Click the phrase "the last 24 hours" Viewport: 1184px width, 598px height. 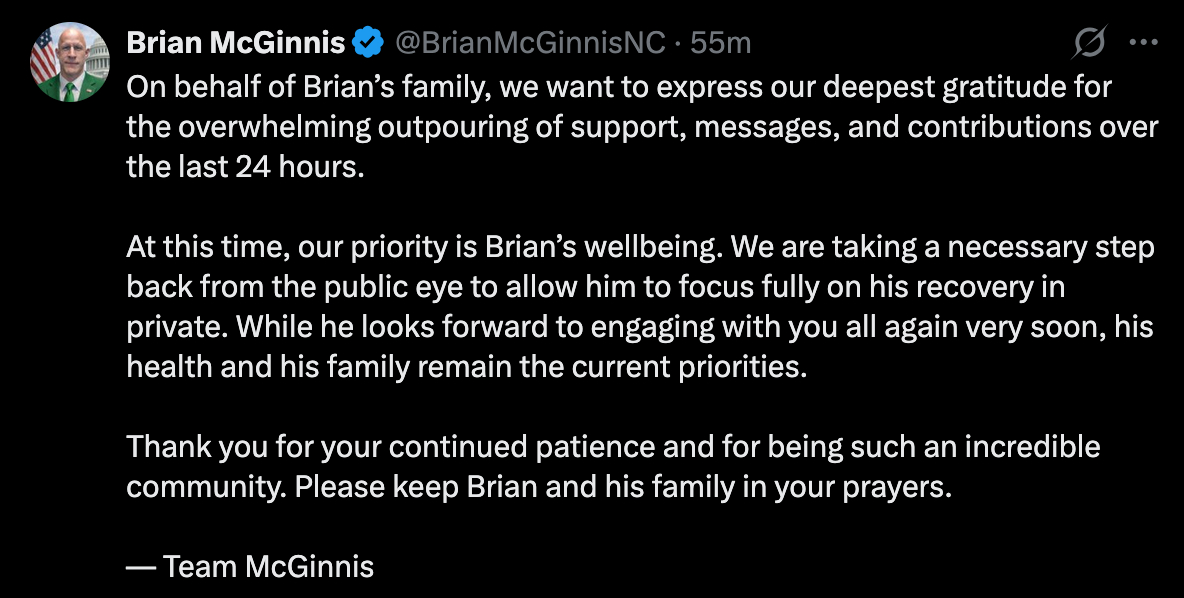pyautogui.click(x=240, y=167)
